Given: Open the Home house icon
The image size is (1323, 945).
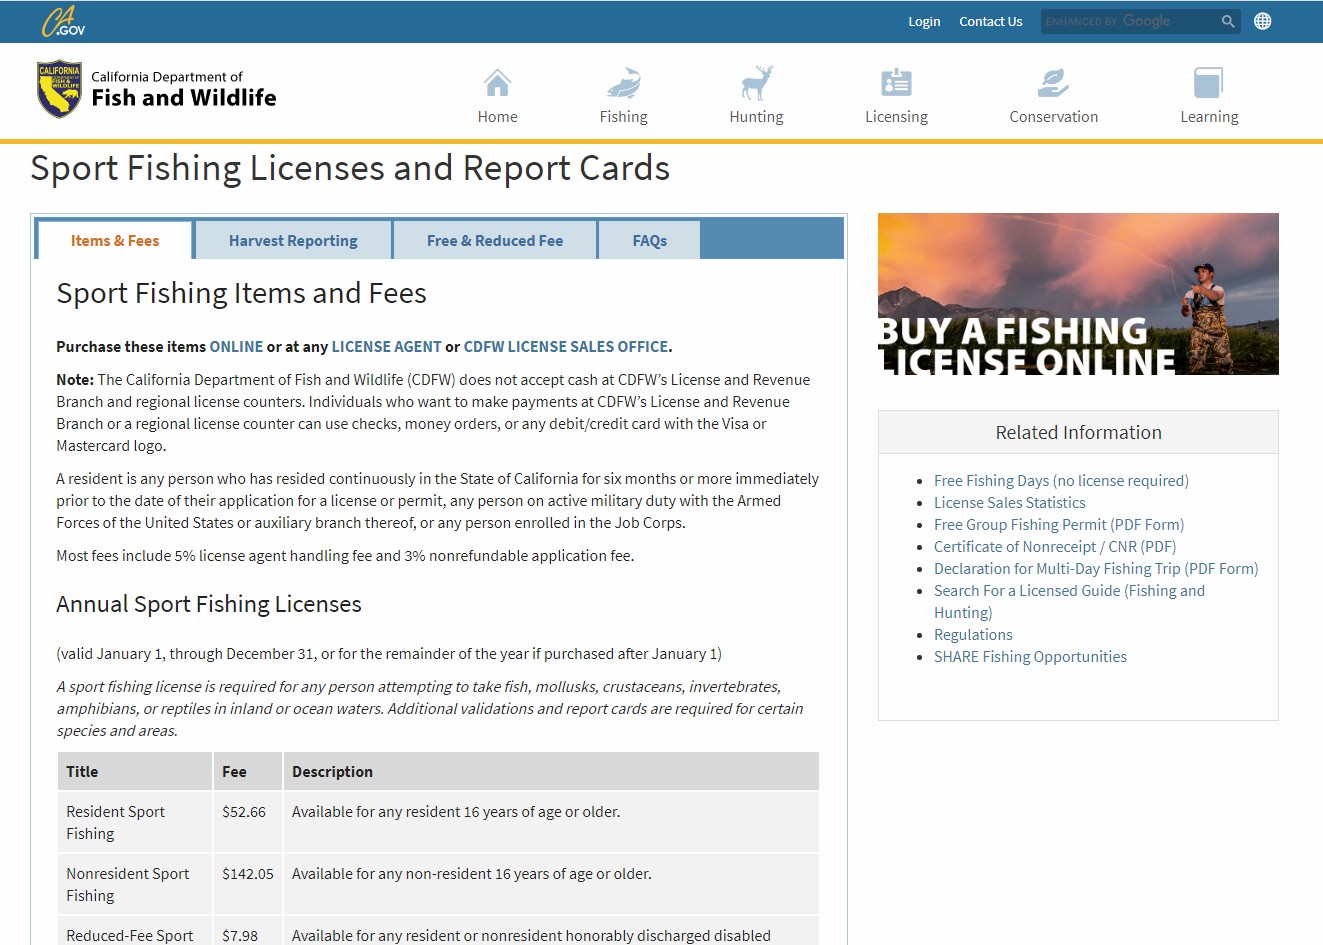Looking at the screenshot, I should pyautogui.click(x=497, y=83).
